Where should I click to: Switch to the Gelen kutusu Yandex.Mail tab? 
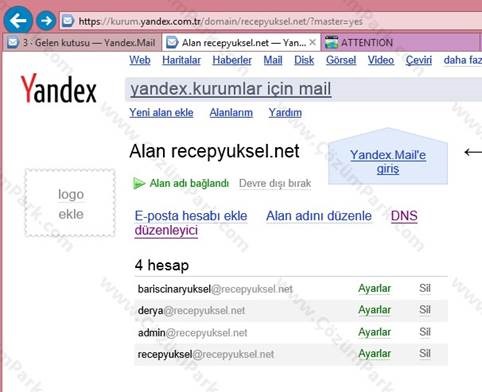(82, 43)
